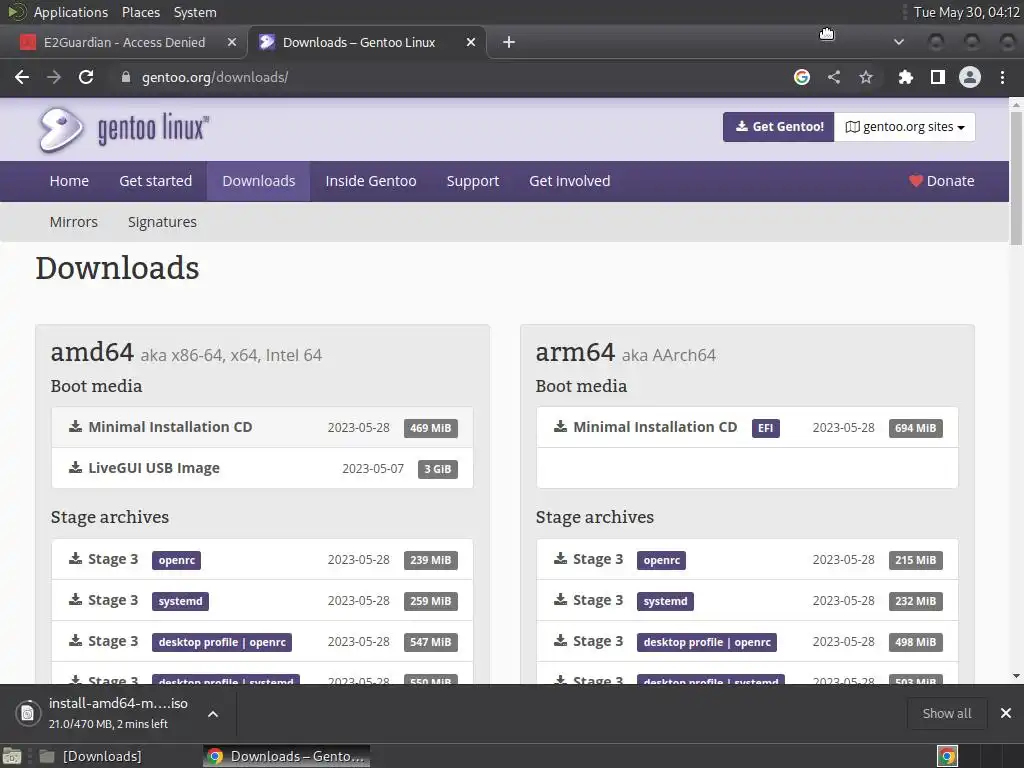Open the Support navigation item
This screenshot has width=1024, height=768.
click(x=473, y=181)
